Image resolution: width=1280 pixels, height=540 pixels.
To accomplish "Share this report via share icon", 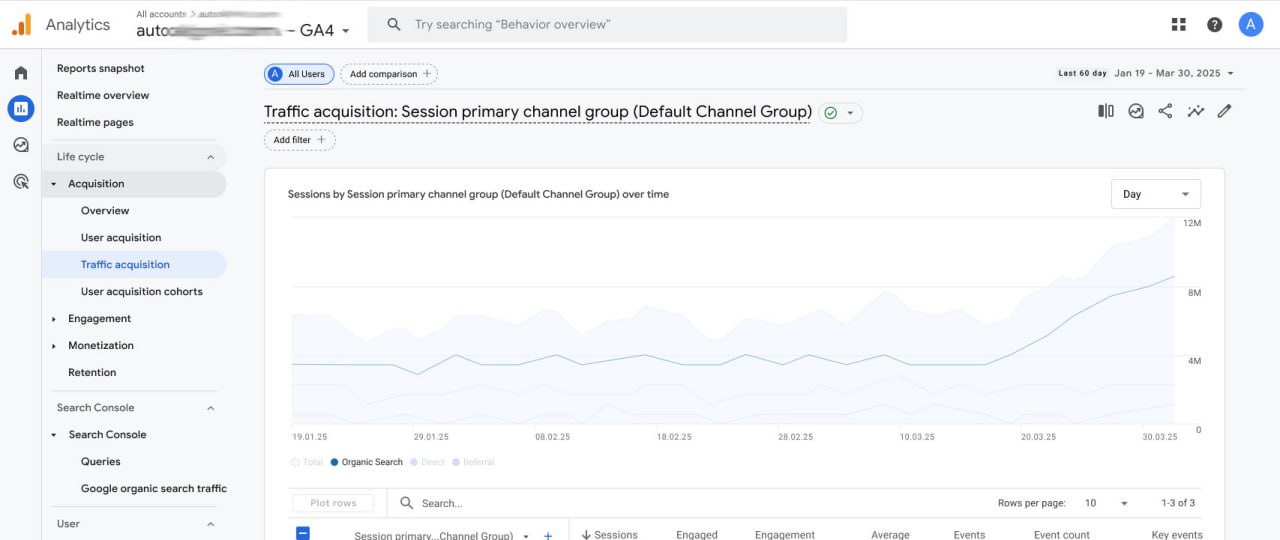I will pos(1165,111).
